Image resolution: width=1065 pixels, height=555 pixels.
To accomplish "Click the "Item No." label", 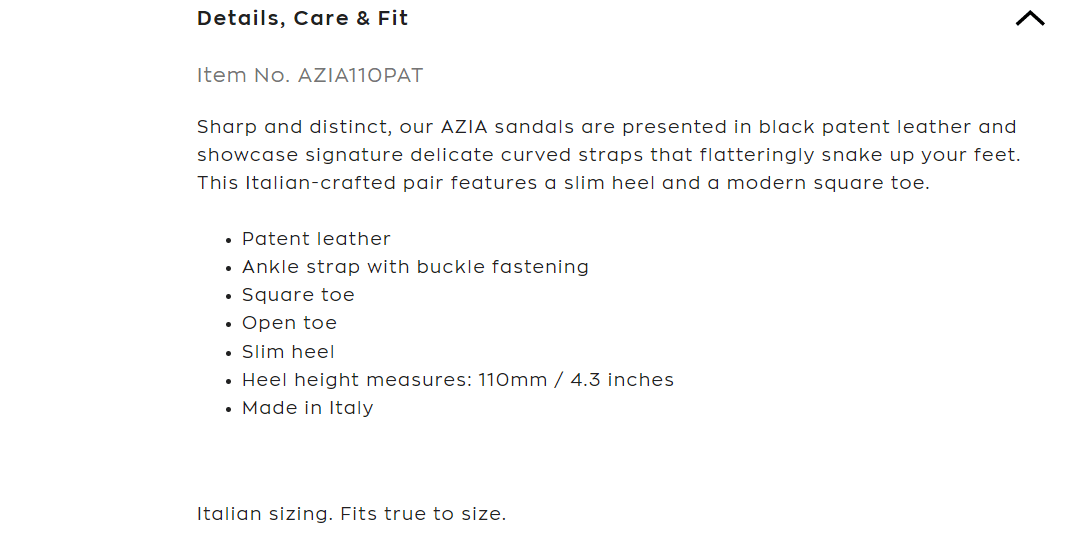I will pos(244,76).
